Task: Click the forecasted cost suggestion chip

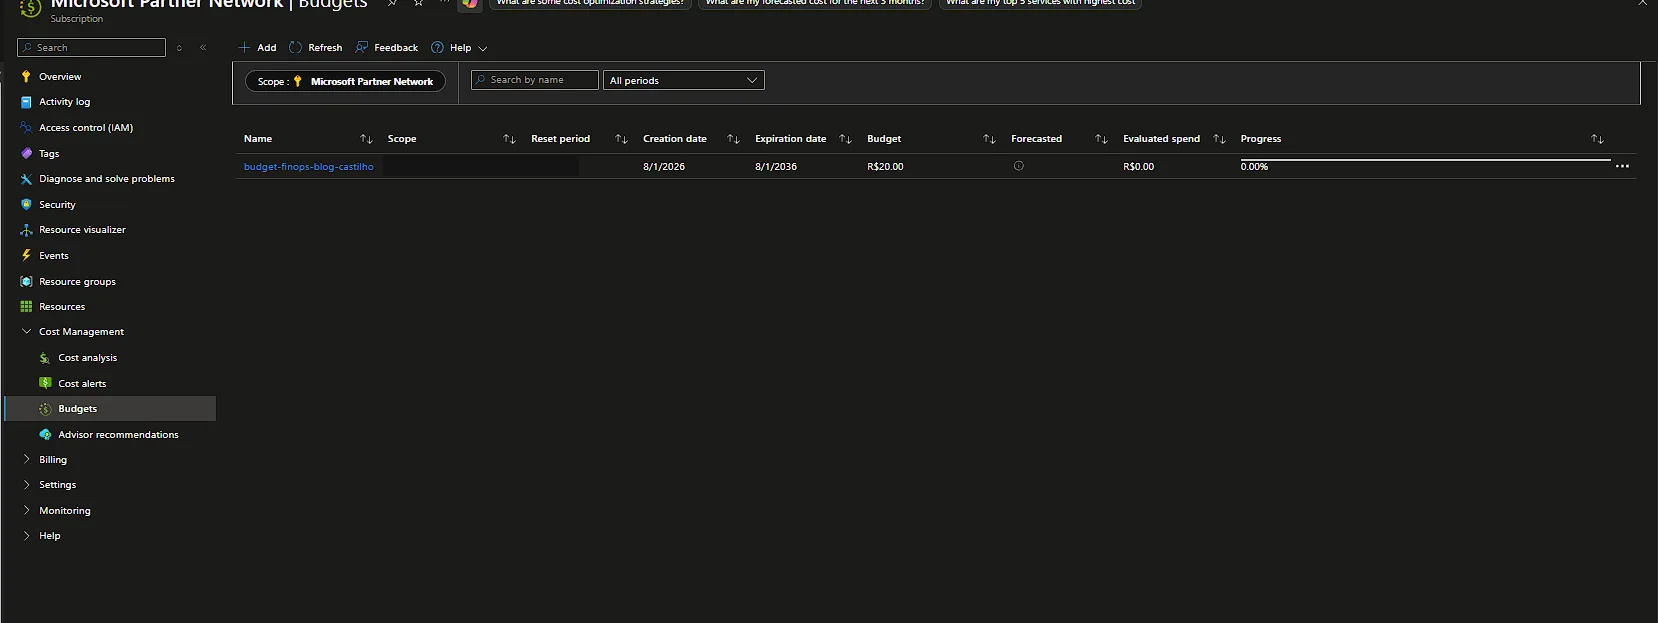Action: [x=815, y=4]
